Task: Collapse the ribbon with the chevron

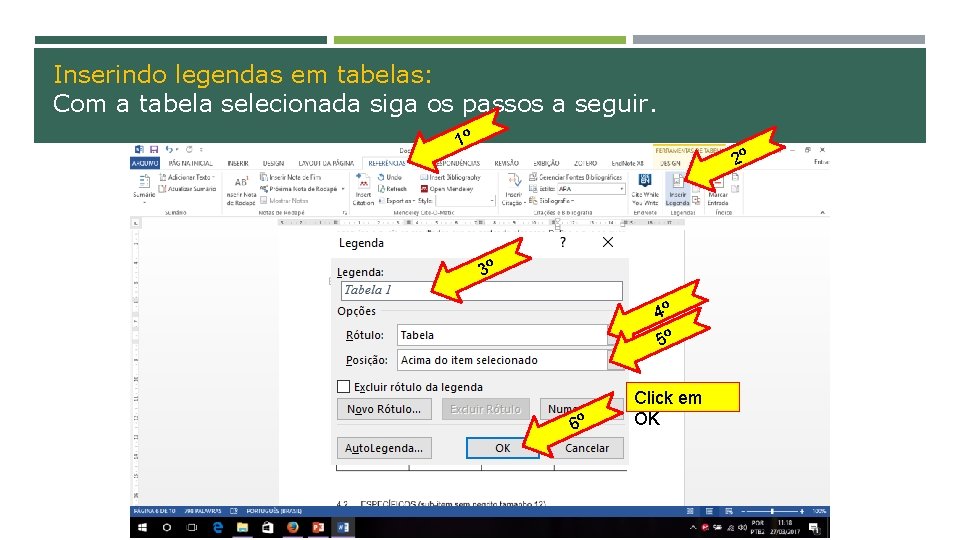Action: click(822, 212)
